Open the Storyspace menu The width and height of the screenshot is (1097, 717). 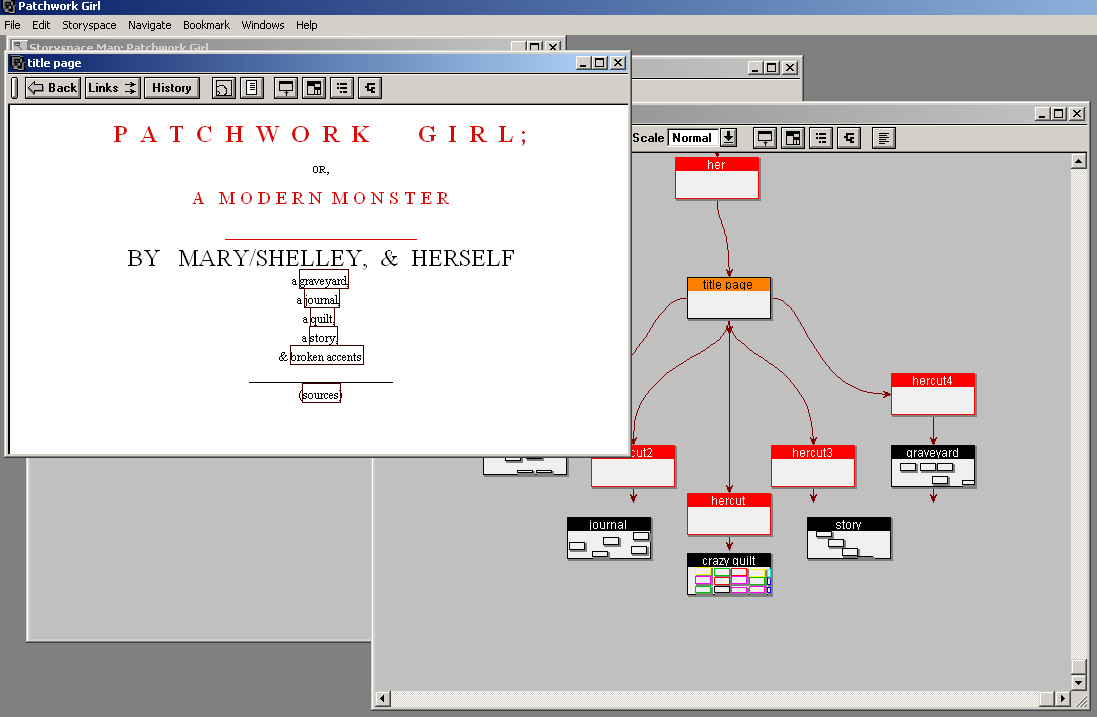pyautogui.click(x=89, y=25)
